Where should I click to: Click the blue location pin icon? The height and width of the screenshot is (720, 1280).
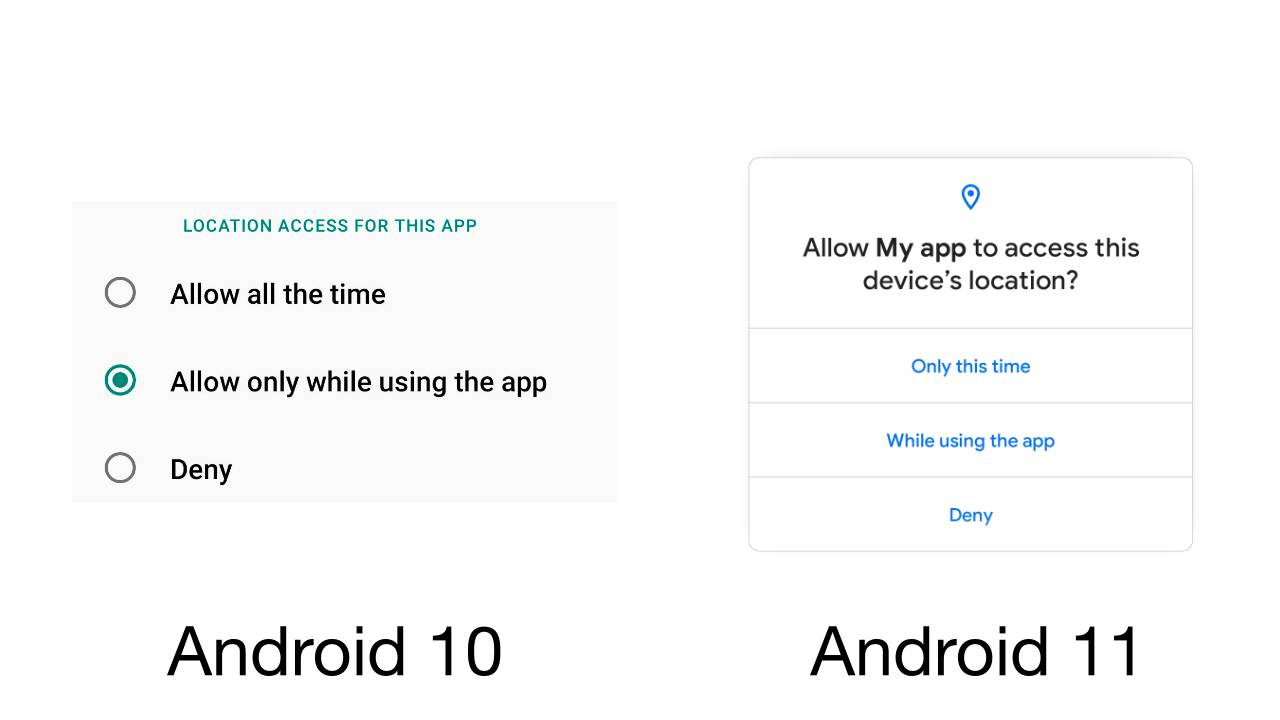(970, 197)
